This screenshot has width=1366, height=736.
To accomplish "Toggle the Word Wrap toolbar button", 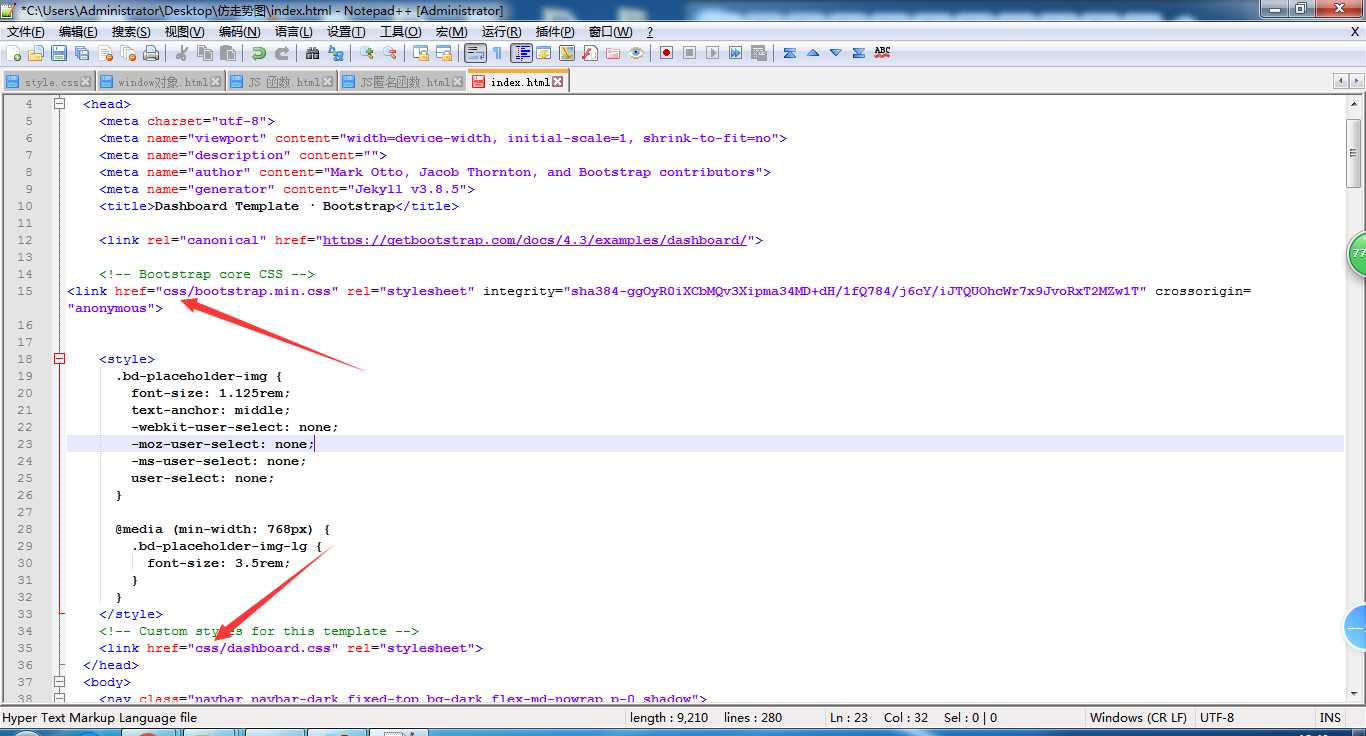I will click(x=475, y=53).
